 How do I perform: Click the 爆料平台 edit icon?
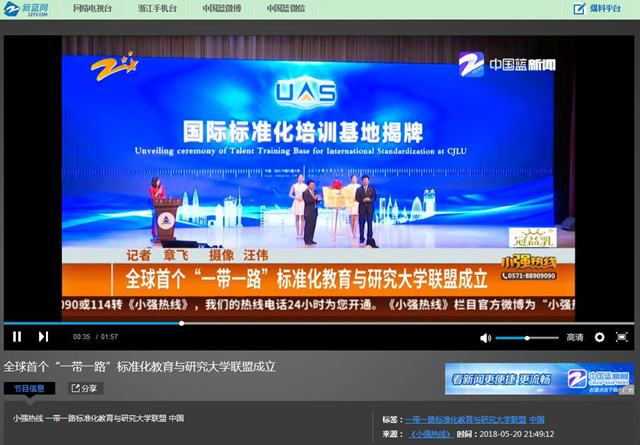[579, 9]
